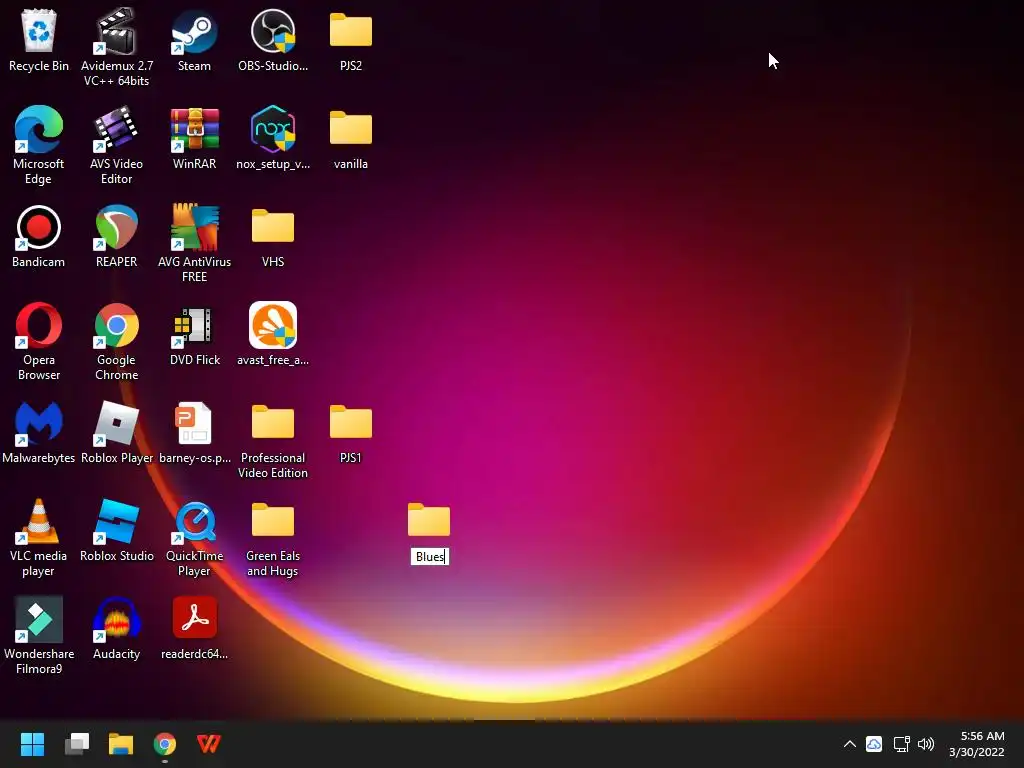Select the Malwarebytes shortcut

(39, 423)
